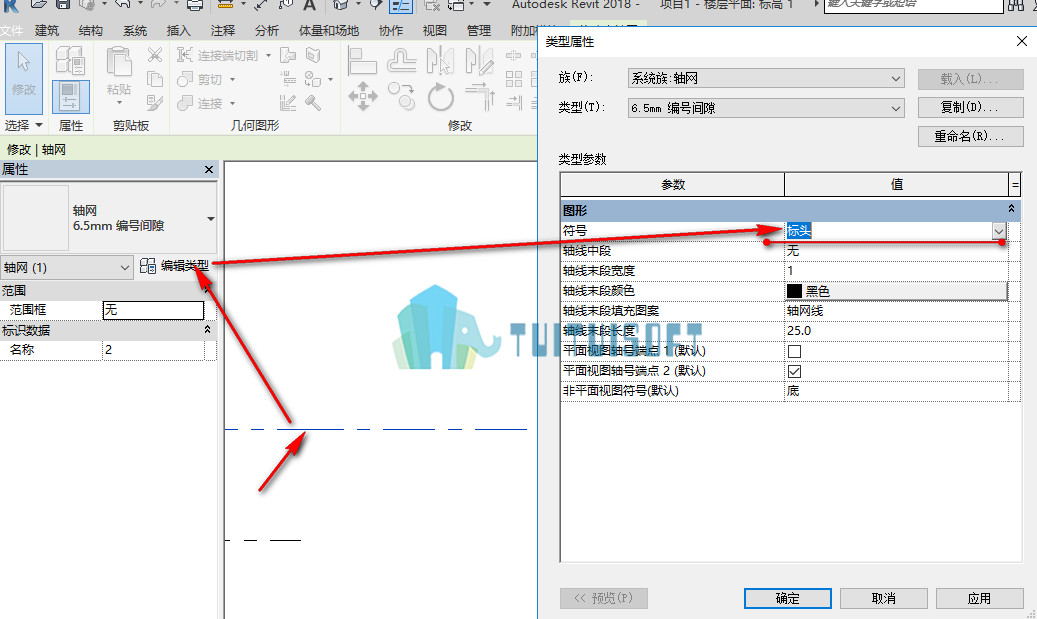Click the 范围框 value field

153,310
